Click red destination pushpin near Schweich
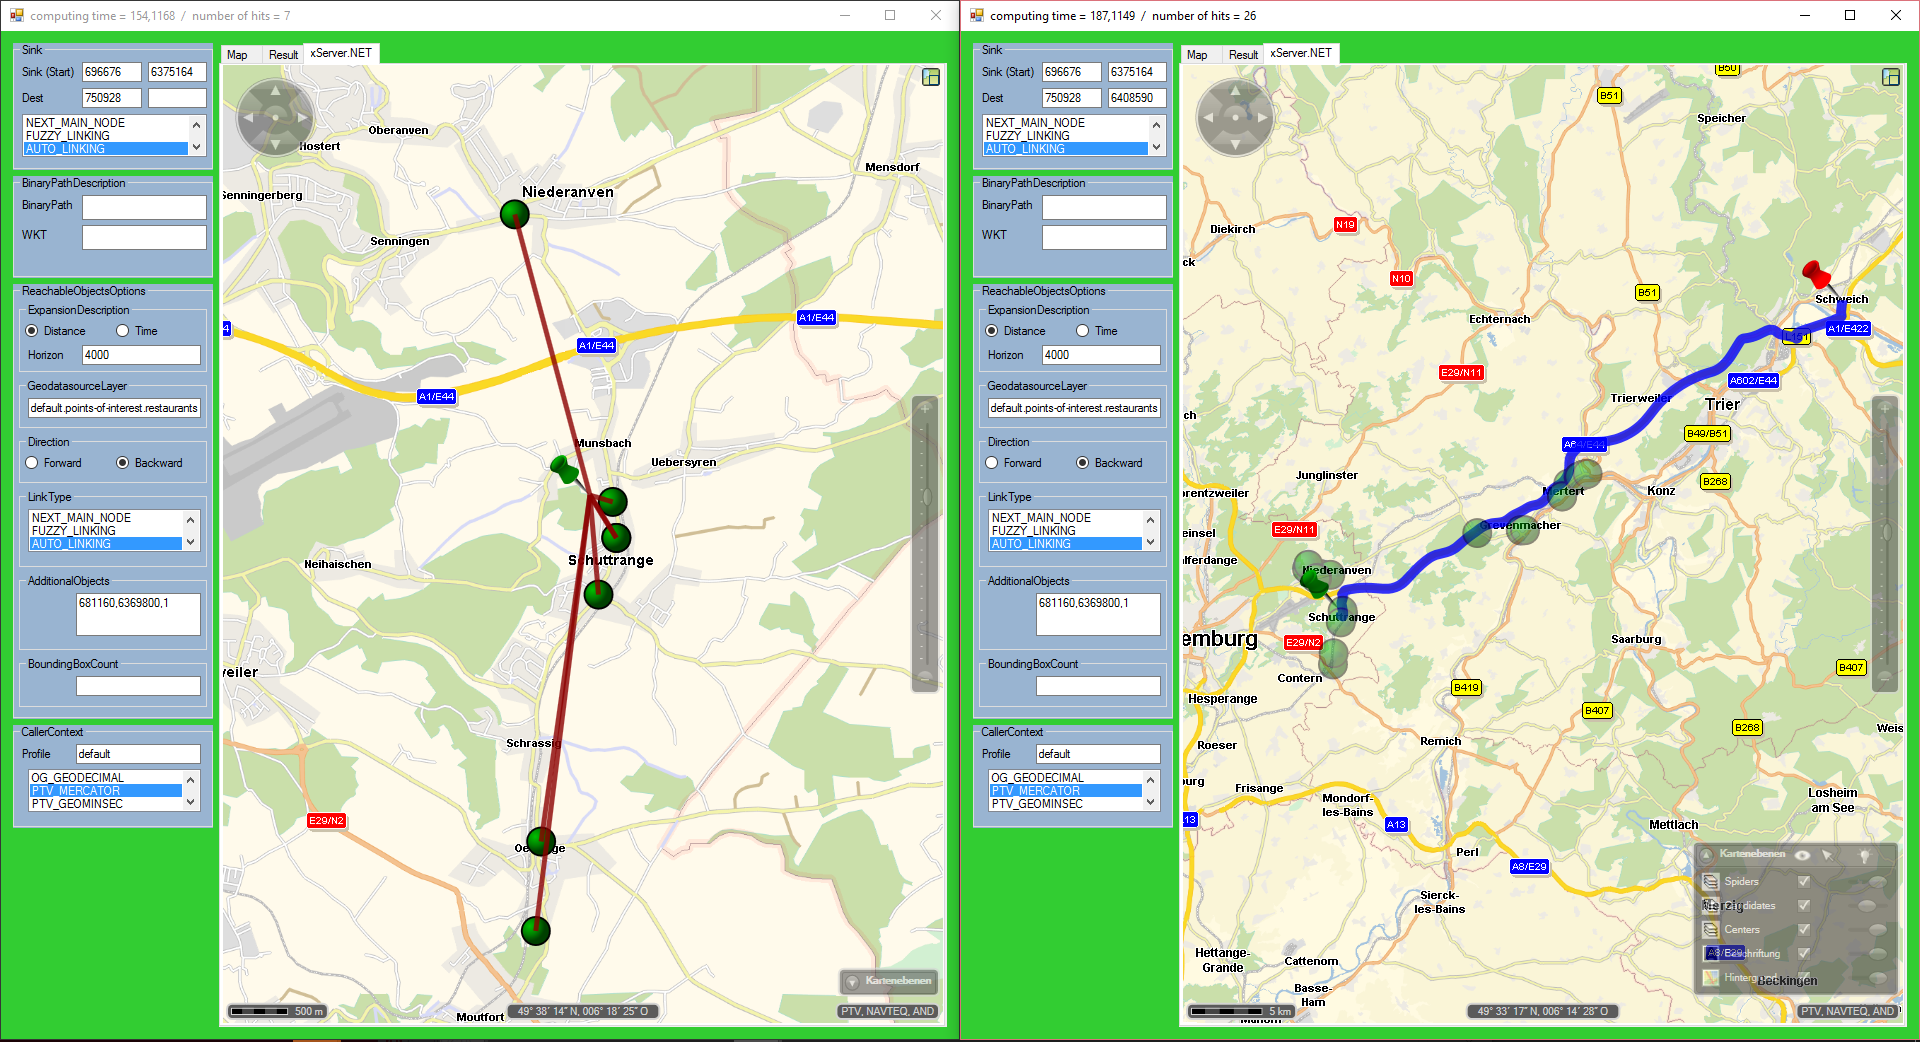 click(x=1815, y=273)
